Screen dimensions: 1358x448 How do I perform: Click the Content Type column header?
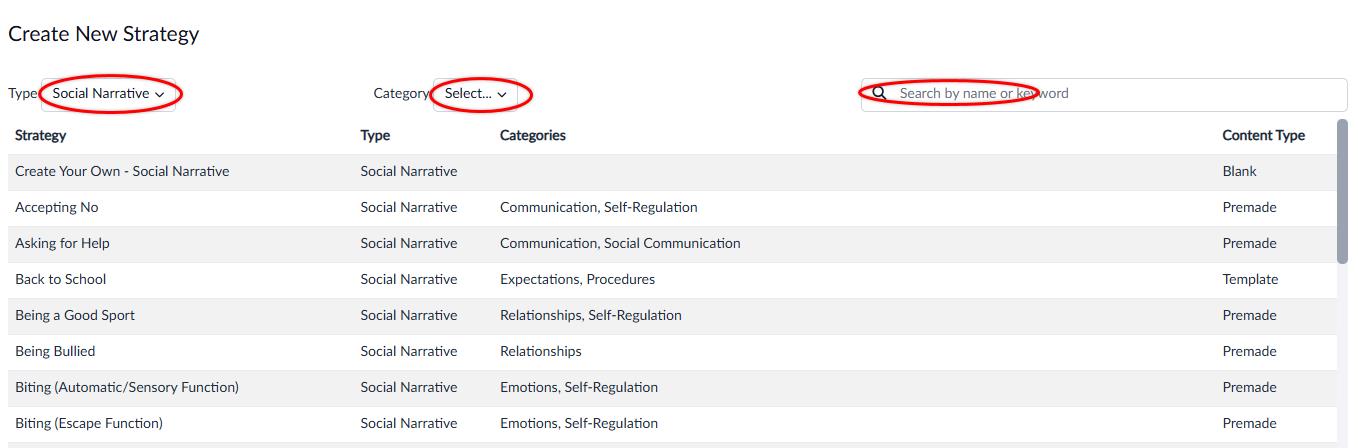1264,136
